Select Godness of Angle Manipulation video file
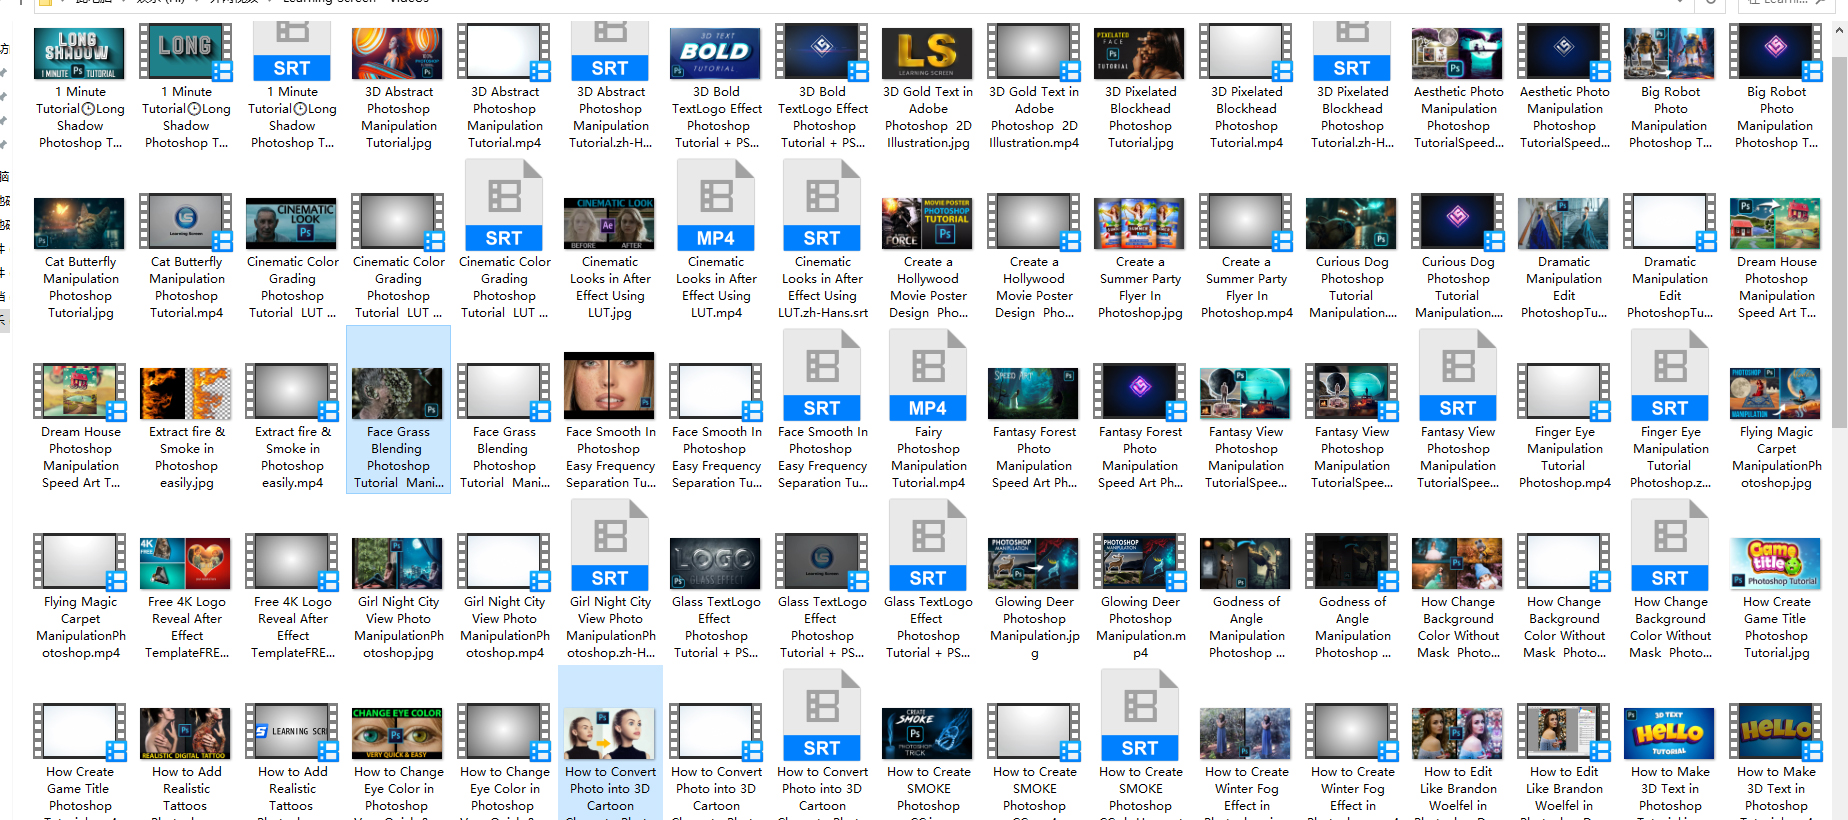This screenshot has width=1848, height=820. (1352, 563)
